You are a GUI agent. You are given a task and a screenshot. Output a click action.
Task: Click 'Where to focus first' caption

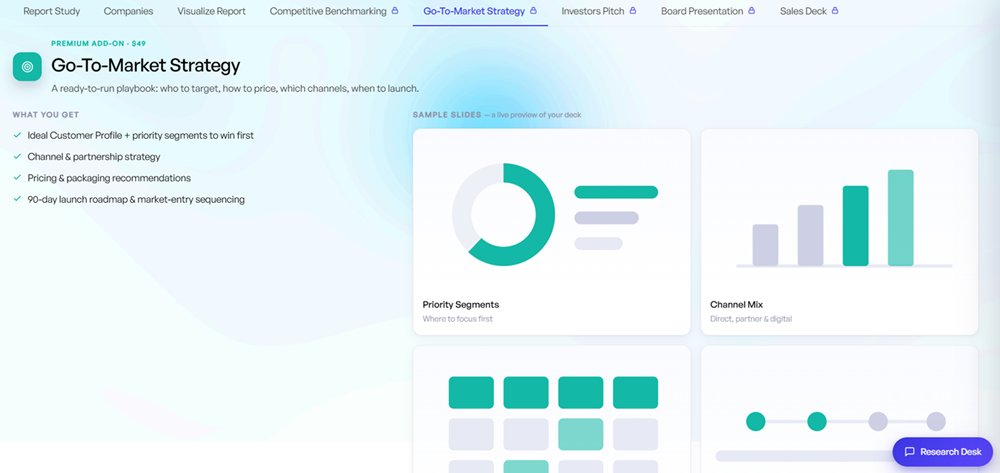pyautogui.click(x=457, y=319)
